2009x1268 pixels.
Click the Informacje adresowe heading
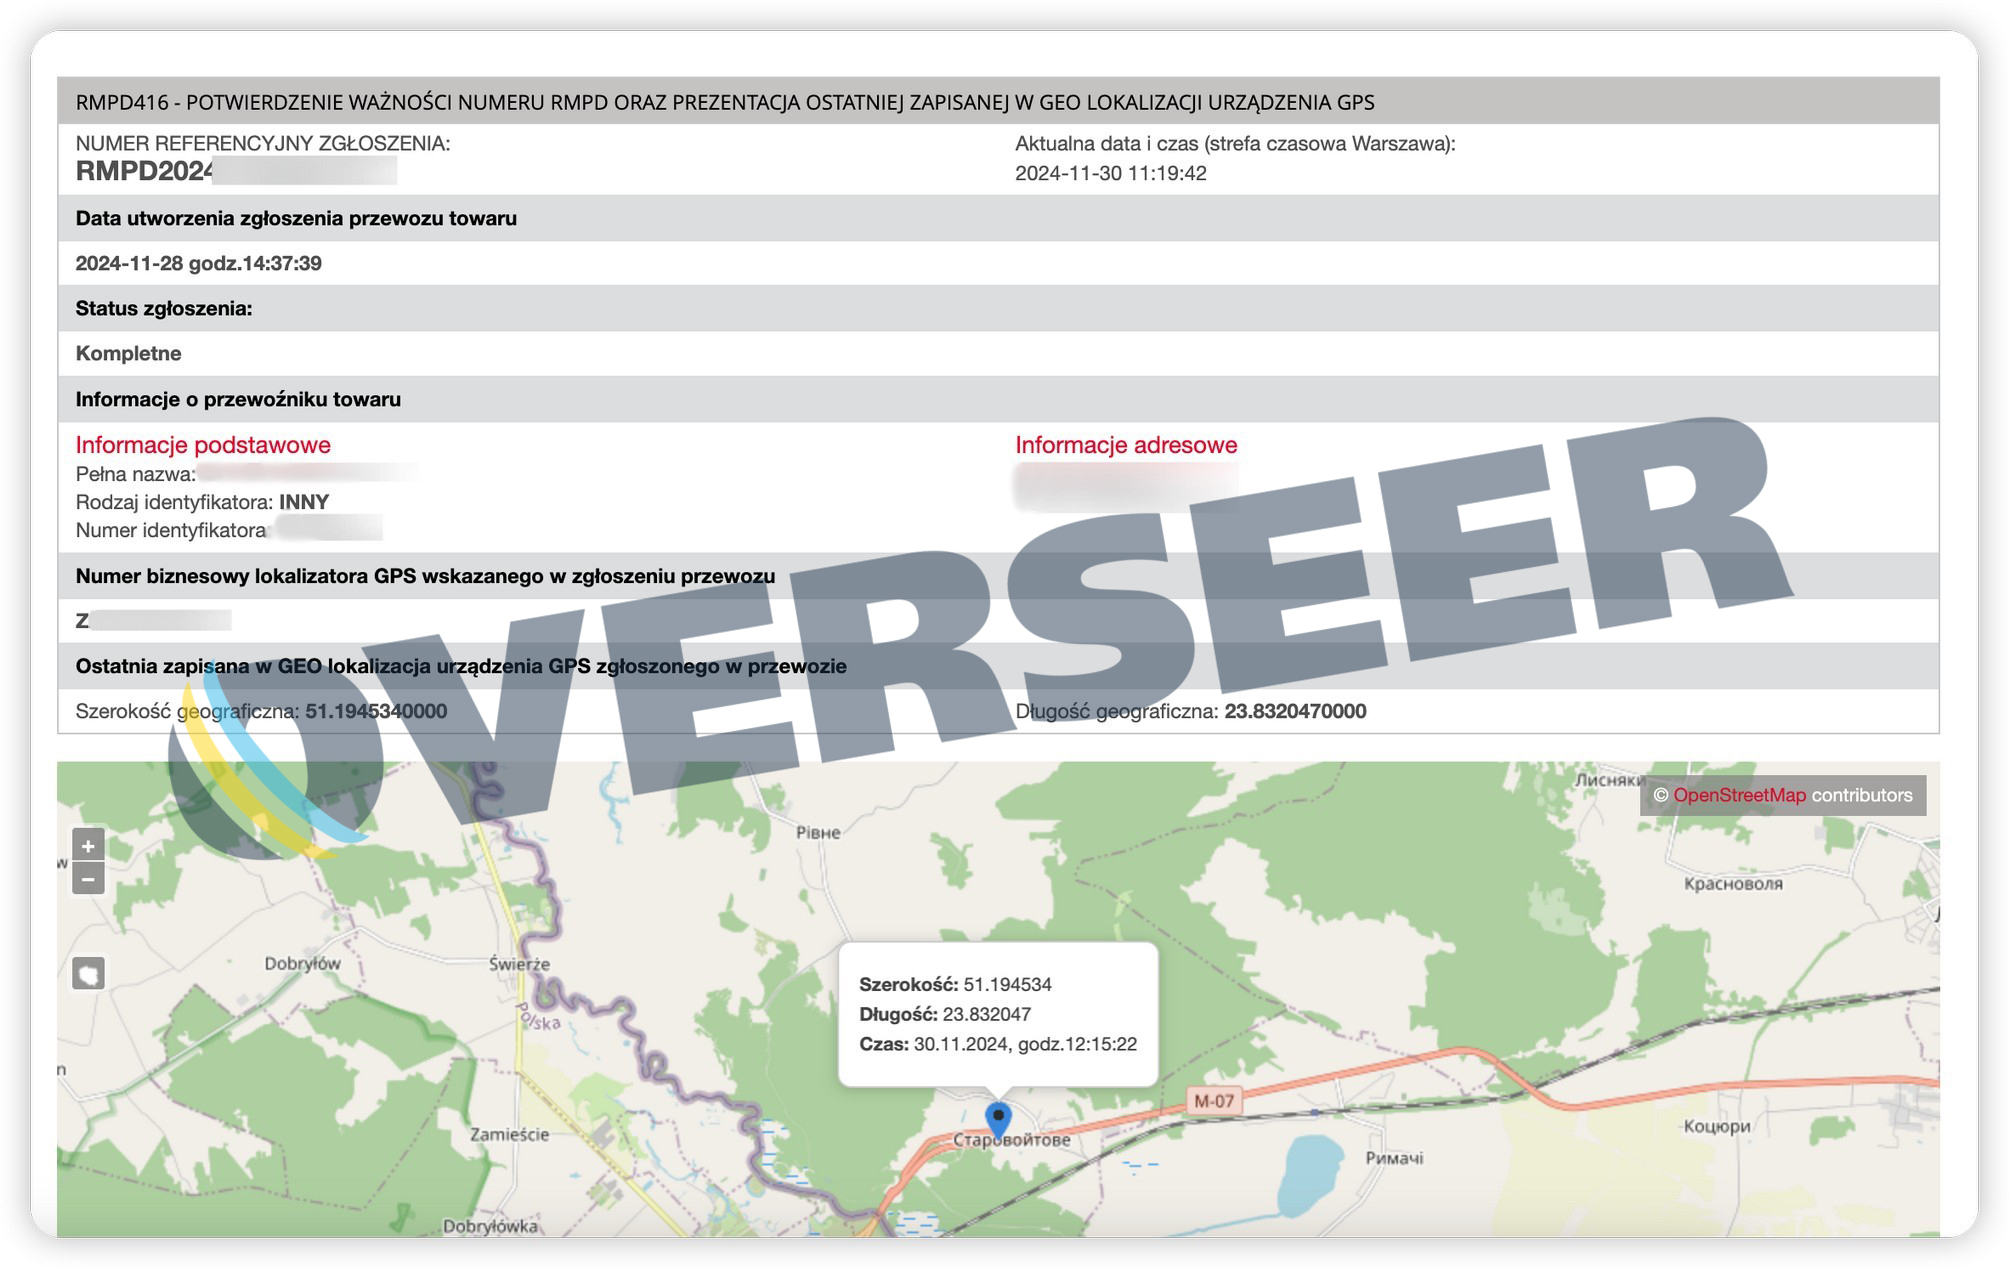[1126, 445]
